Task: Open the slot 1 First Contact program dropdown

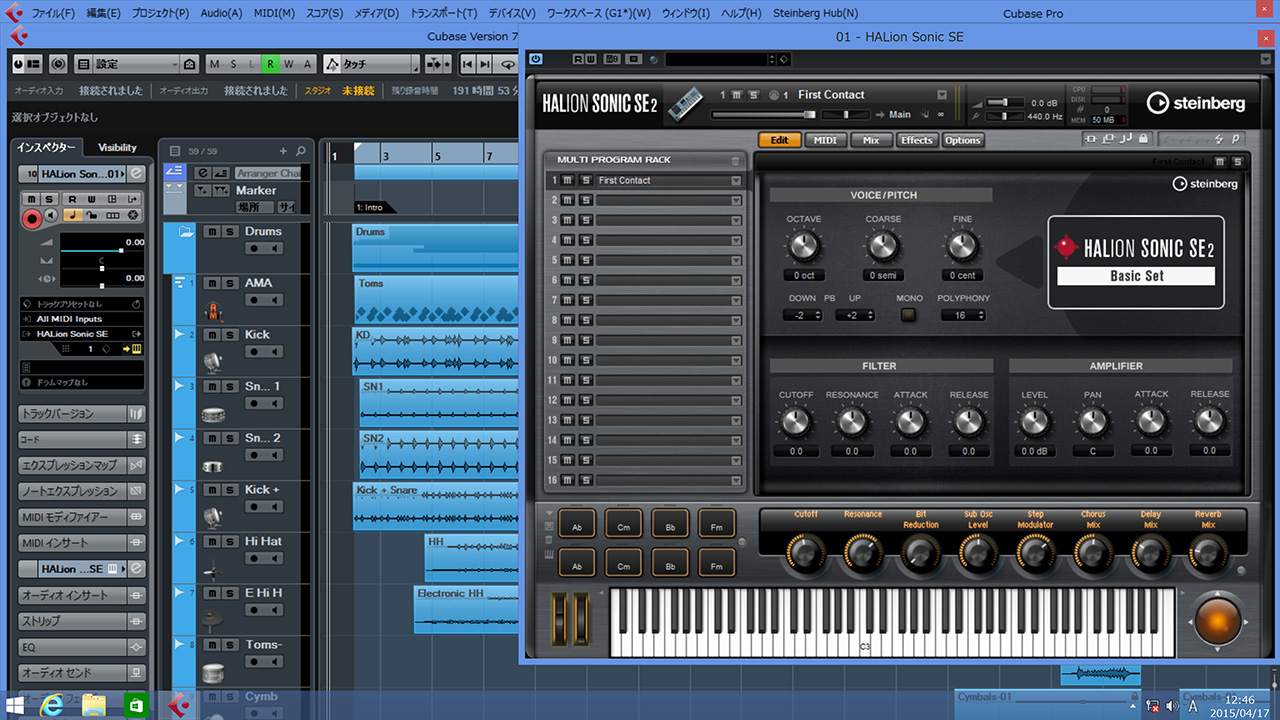Action: click(x=736, y=181)
